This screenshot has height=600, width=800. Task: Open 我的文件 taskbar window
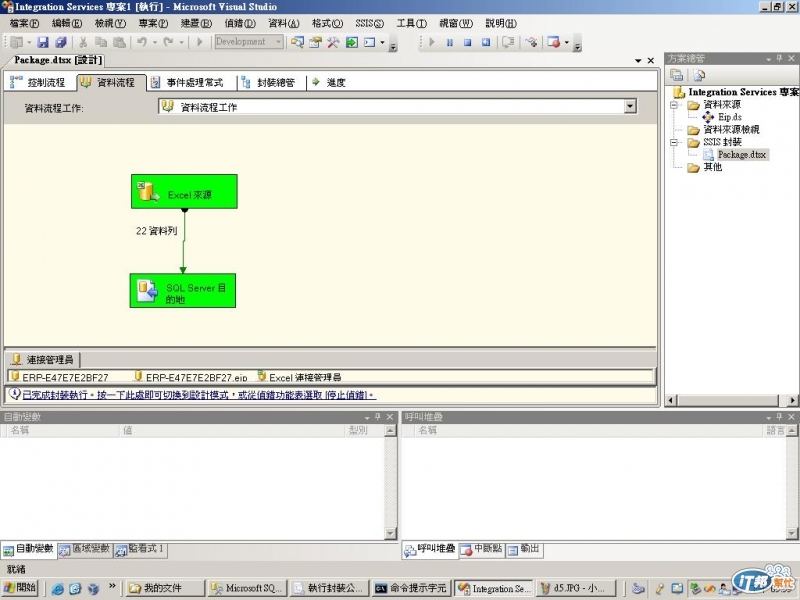(x=164, y=588)
